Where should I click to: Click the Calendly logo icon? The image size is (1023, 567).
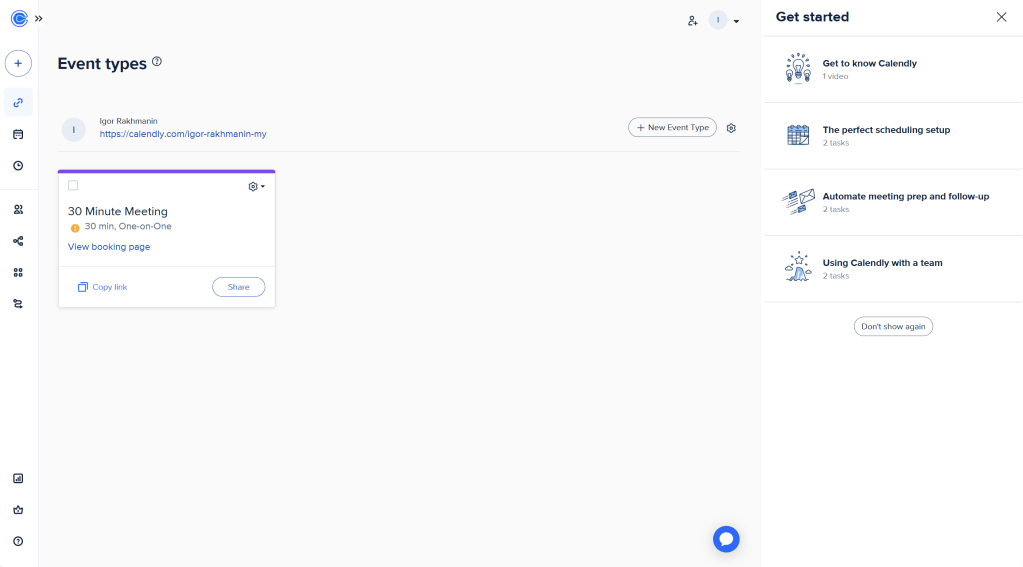tap(18, 18)
